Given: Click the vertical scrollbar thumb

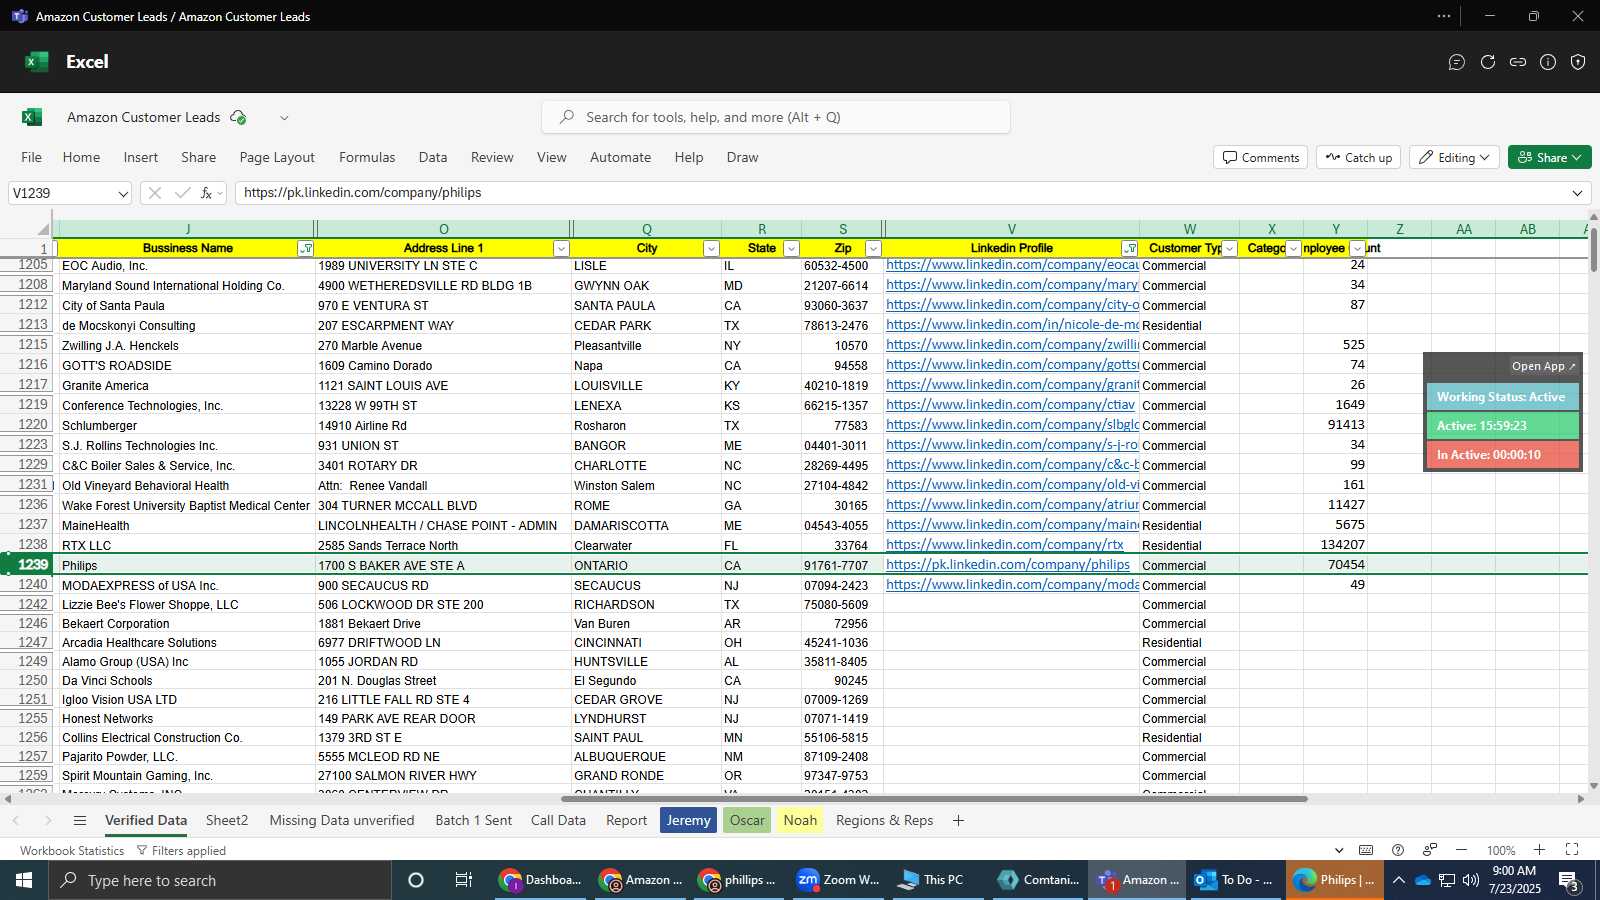Looking at the screenshot, I should coord(1593,249).
